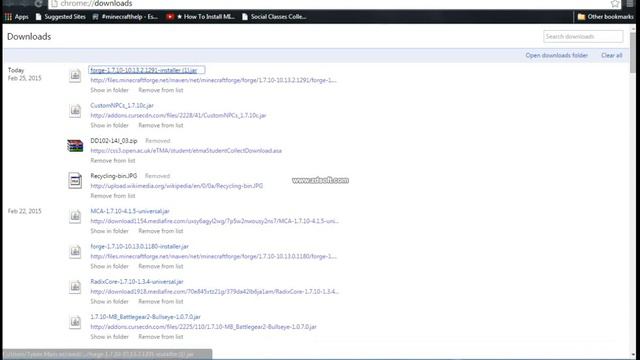Open Social Classes bookmark
This screenshot has width=640, height=360.
[274, 17]
